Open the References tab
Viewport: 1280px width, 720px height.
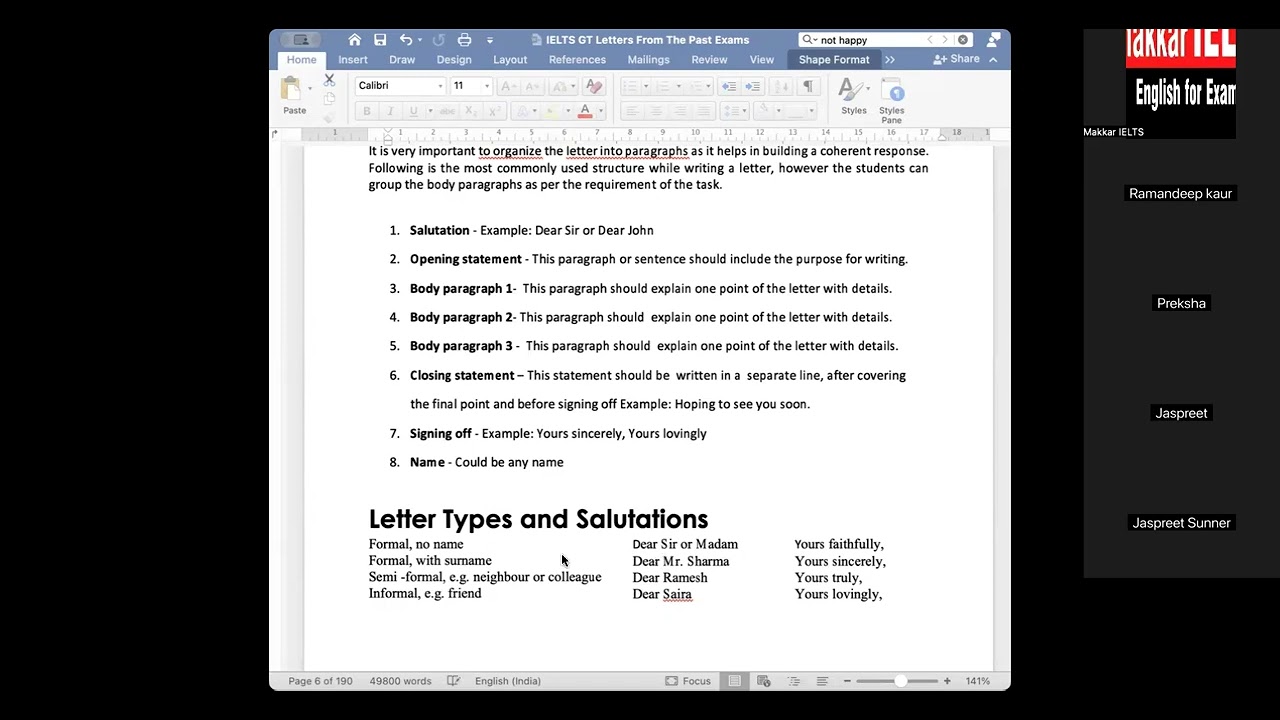click(577, 60)
